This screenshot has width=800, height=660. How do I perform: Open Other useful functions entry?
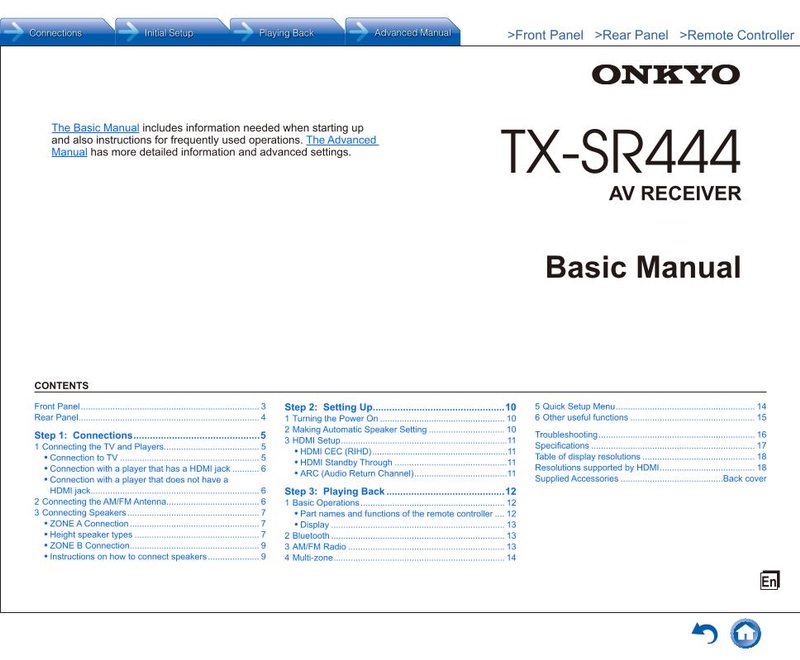[651, 417]
